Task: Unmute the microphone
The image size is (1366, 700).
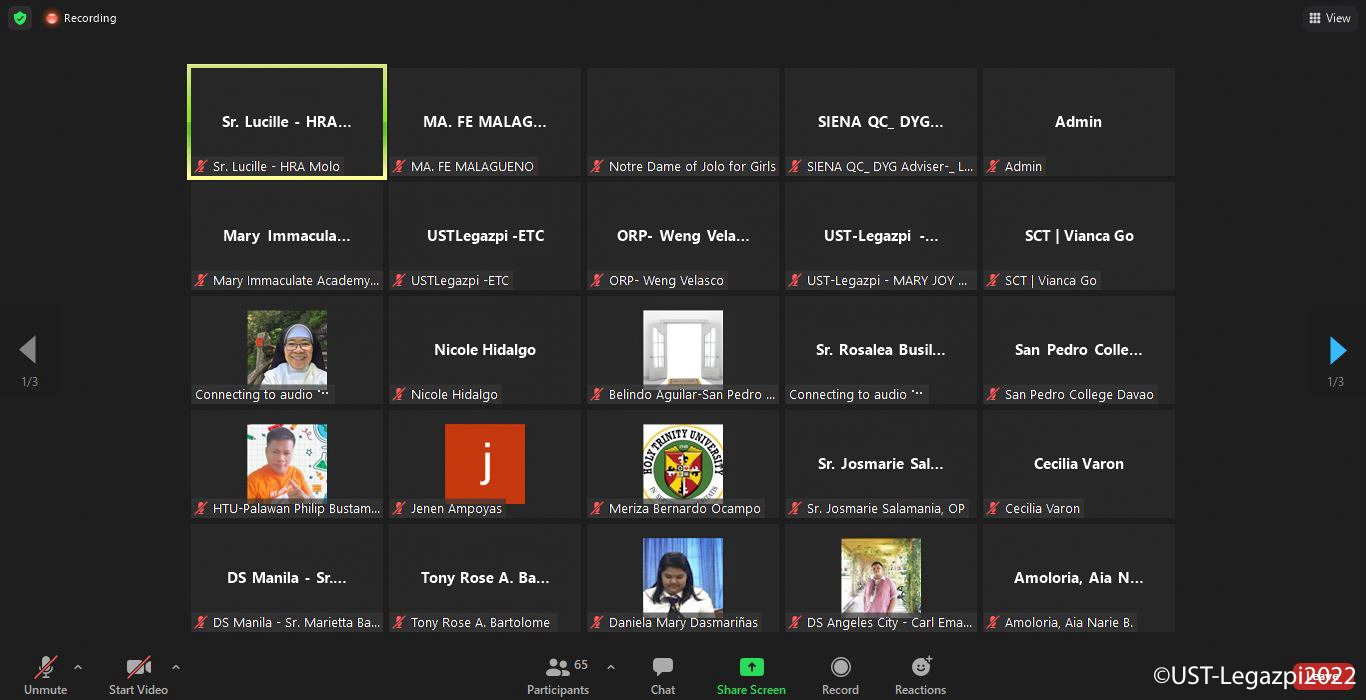Action: [x=46, y=674]
